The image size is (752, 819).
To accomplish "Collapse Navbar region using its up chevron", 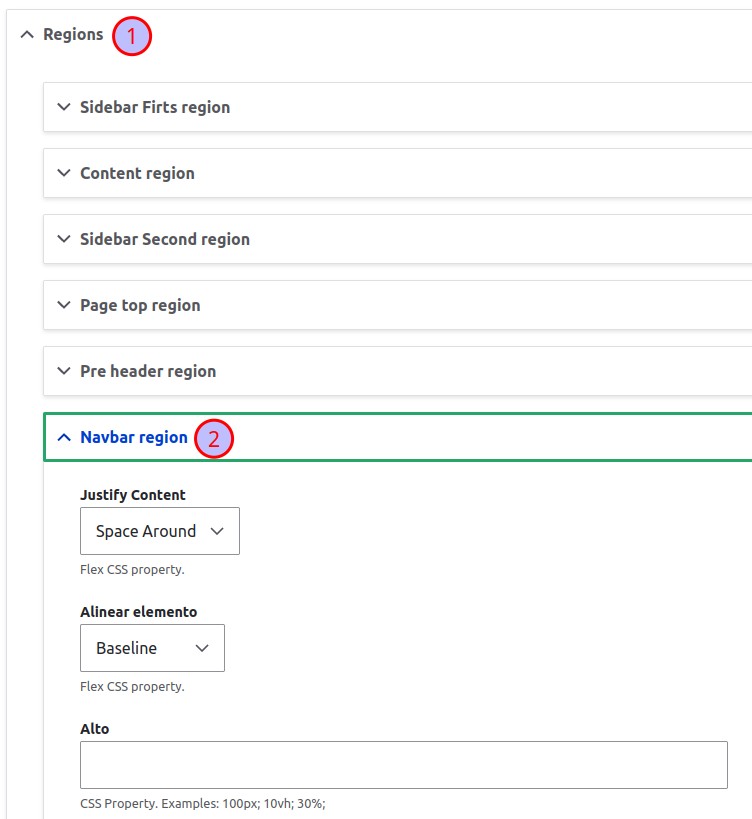I will (x=64, y=437).
